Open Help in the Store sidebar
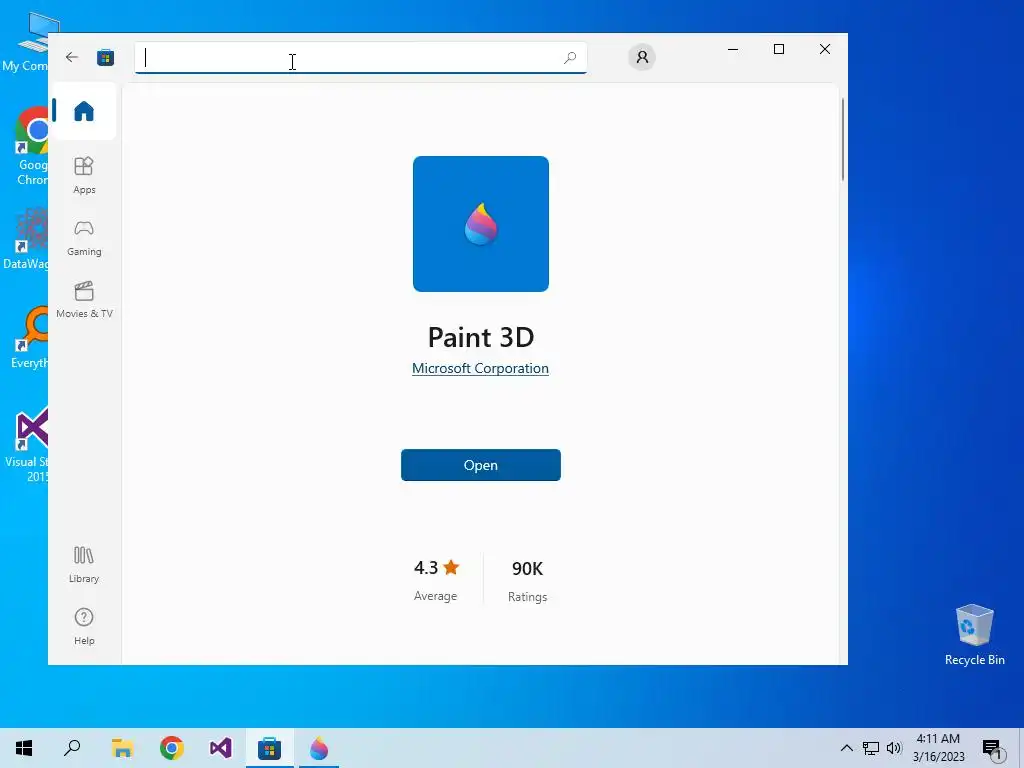This screenshot has height=768, width=1024. coord(84,626)
